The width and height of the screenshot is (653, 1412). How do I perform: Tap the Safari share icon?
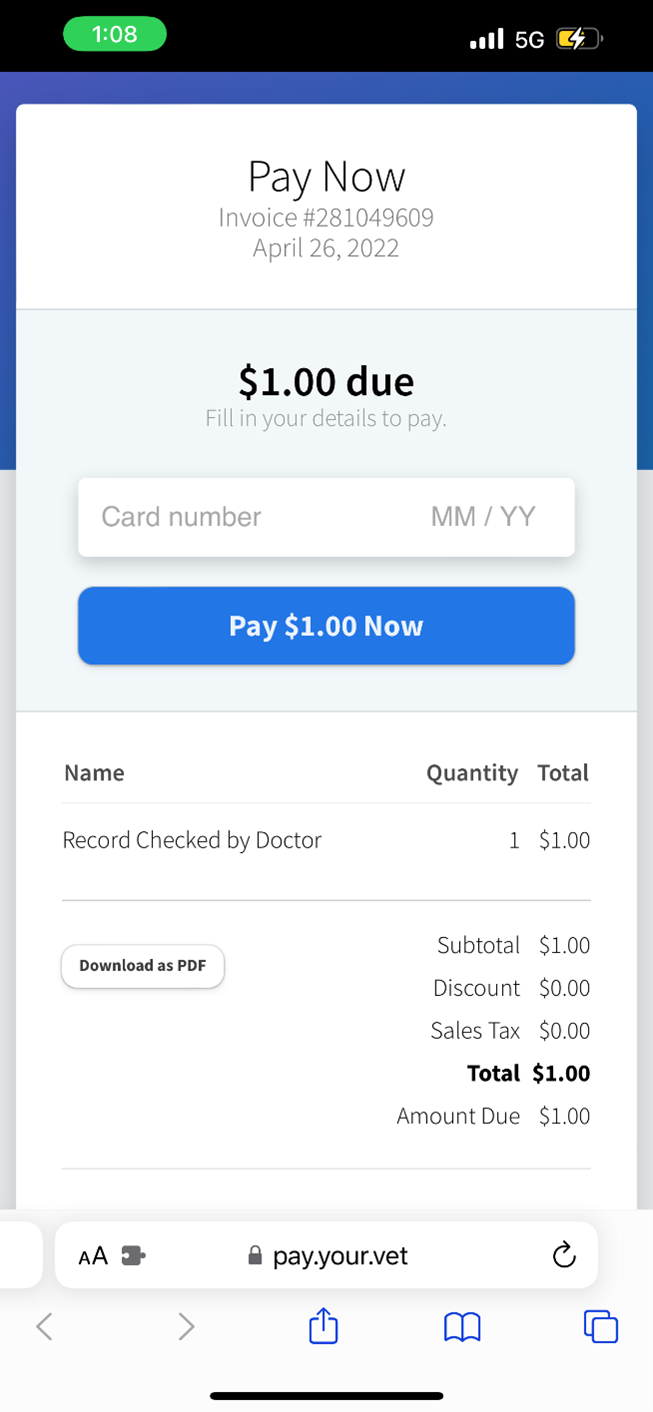coord(323,1326)
